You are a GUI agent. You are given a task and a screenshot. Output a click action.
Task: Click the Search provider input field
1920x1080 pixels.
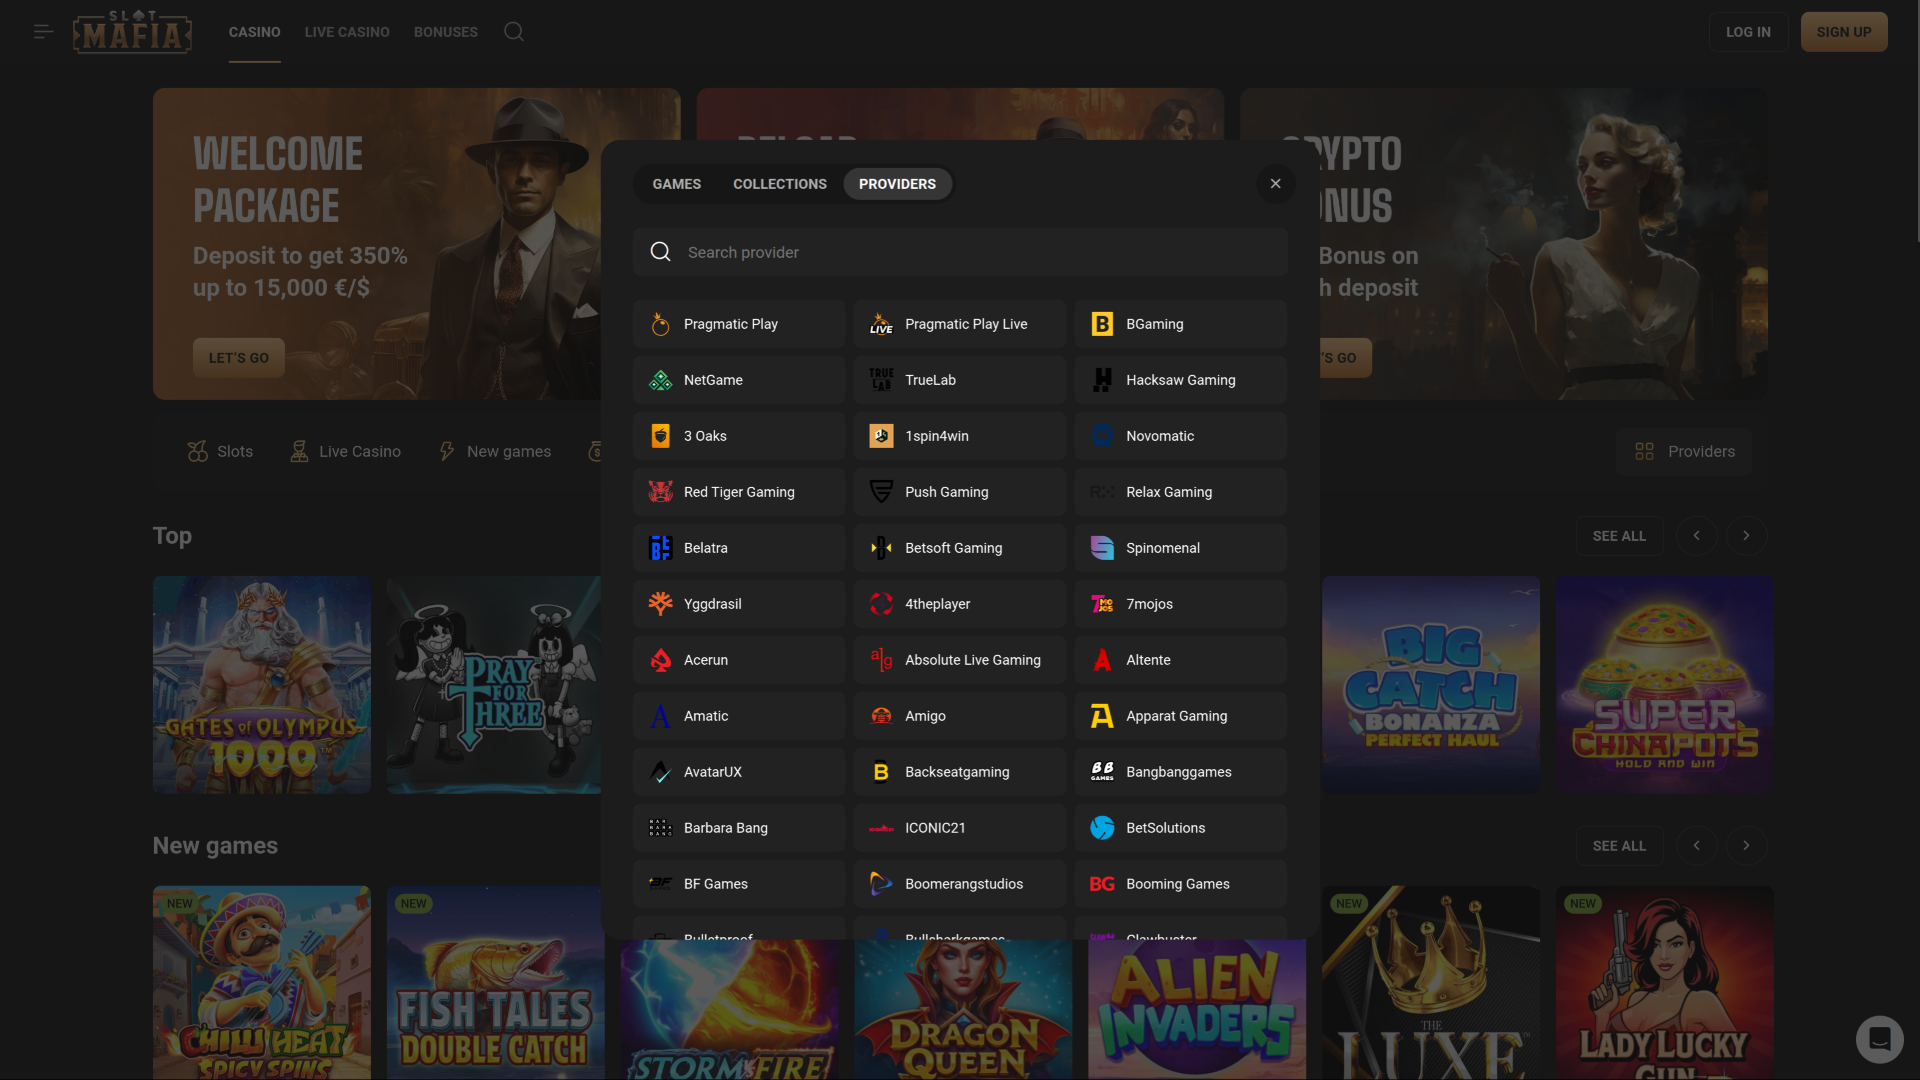[x=959, y=252]
